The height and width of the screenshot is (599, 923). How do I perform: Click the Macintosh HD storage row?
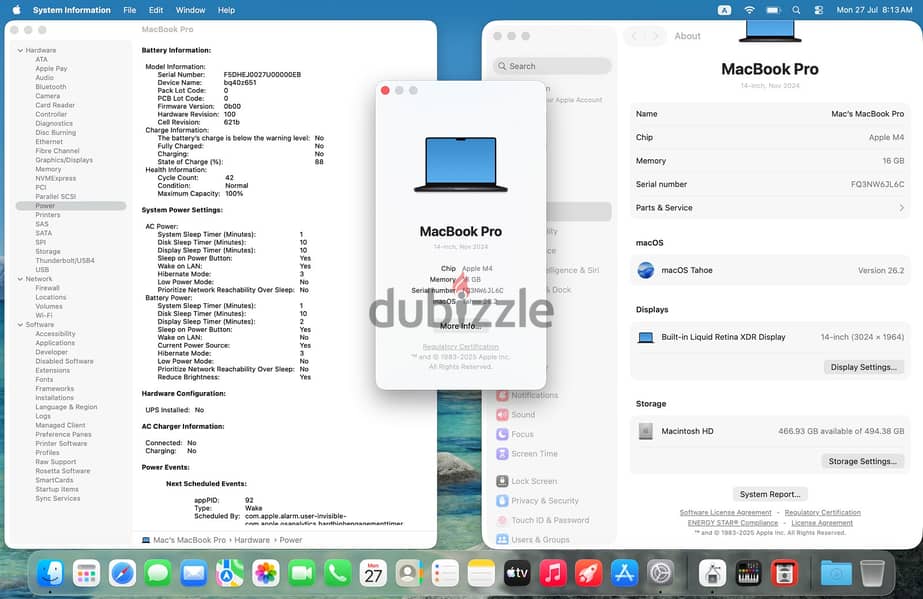tap(770, 431)
